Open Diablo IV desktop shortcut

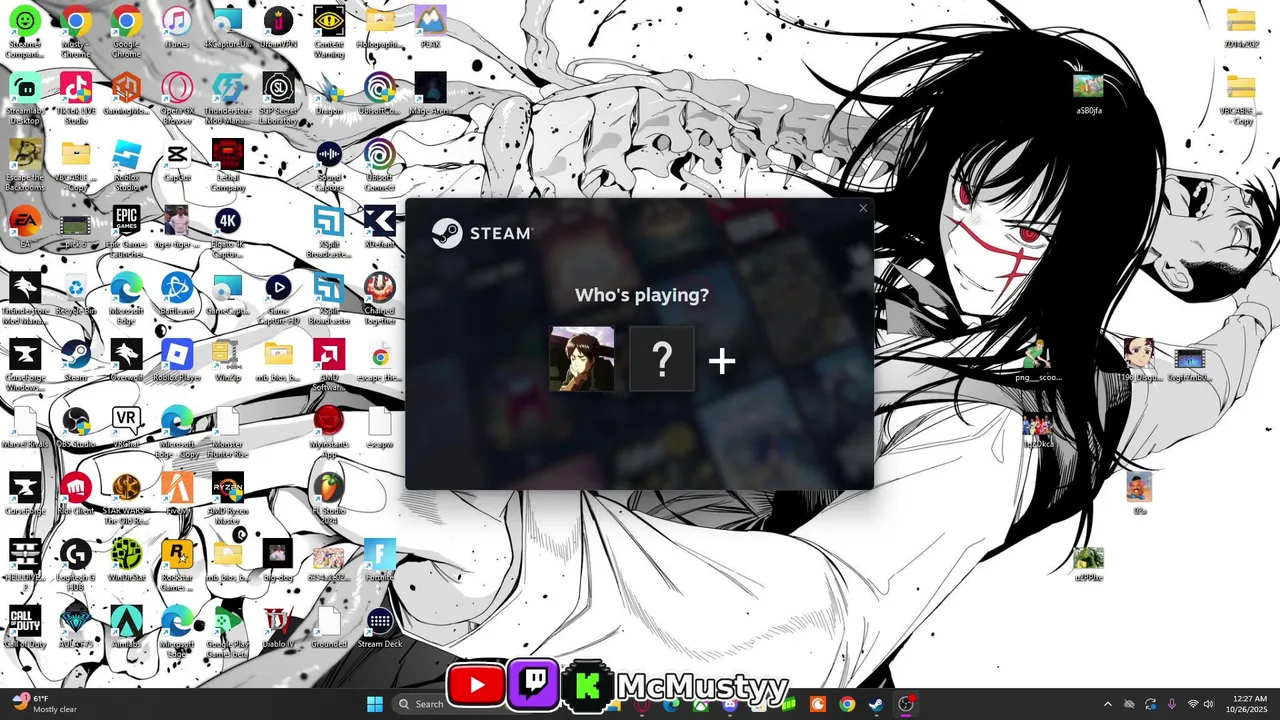click(x=278, y=628)
